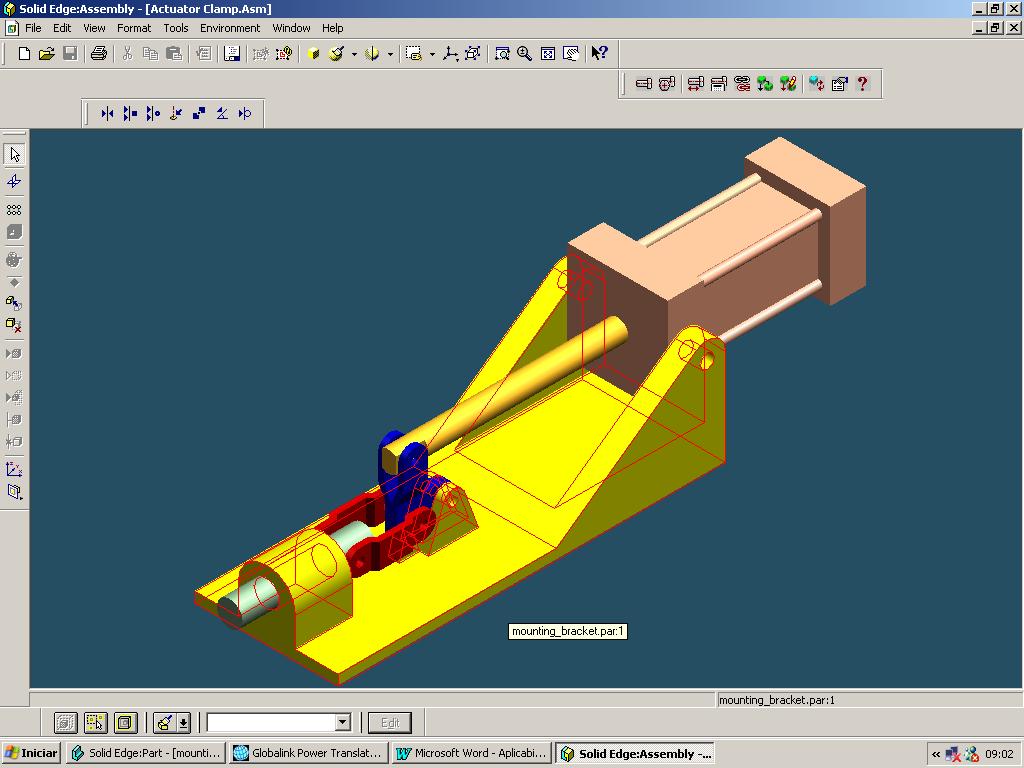This screenshot has width=1024, height=768.
Task: Click the Place Part tool in sidebar
Action: pyautogui.click(x=14, y=181)
